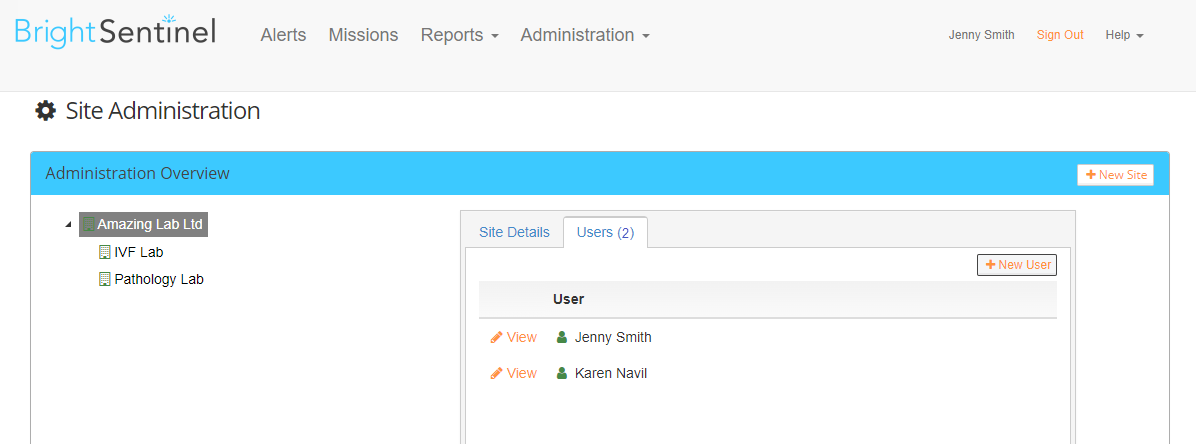Open the Reports dropdown menu
Image resolution: width=1196 pixels, height=444 pixels.
coord(459,35)
